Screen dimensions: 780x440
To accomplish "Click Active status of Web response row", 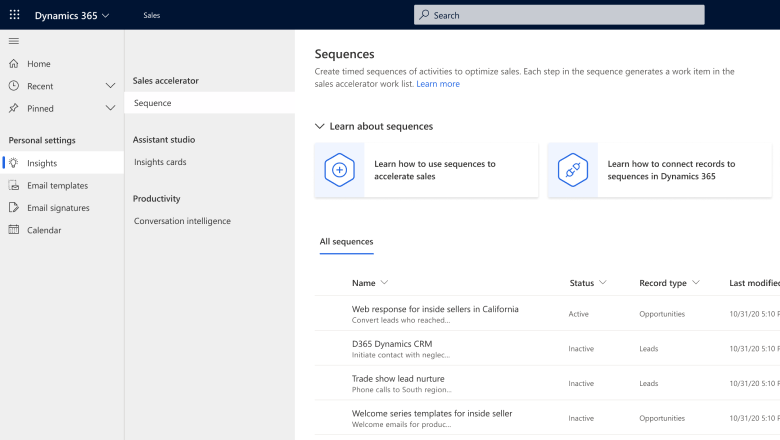I will pyautogui.click(x=579, y=314).
